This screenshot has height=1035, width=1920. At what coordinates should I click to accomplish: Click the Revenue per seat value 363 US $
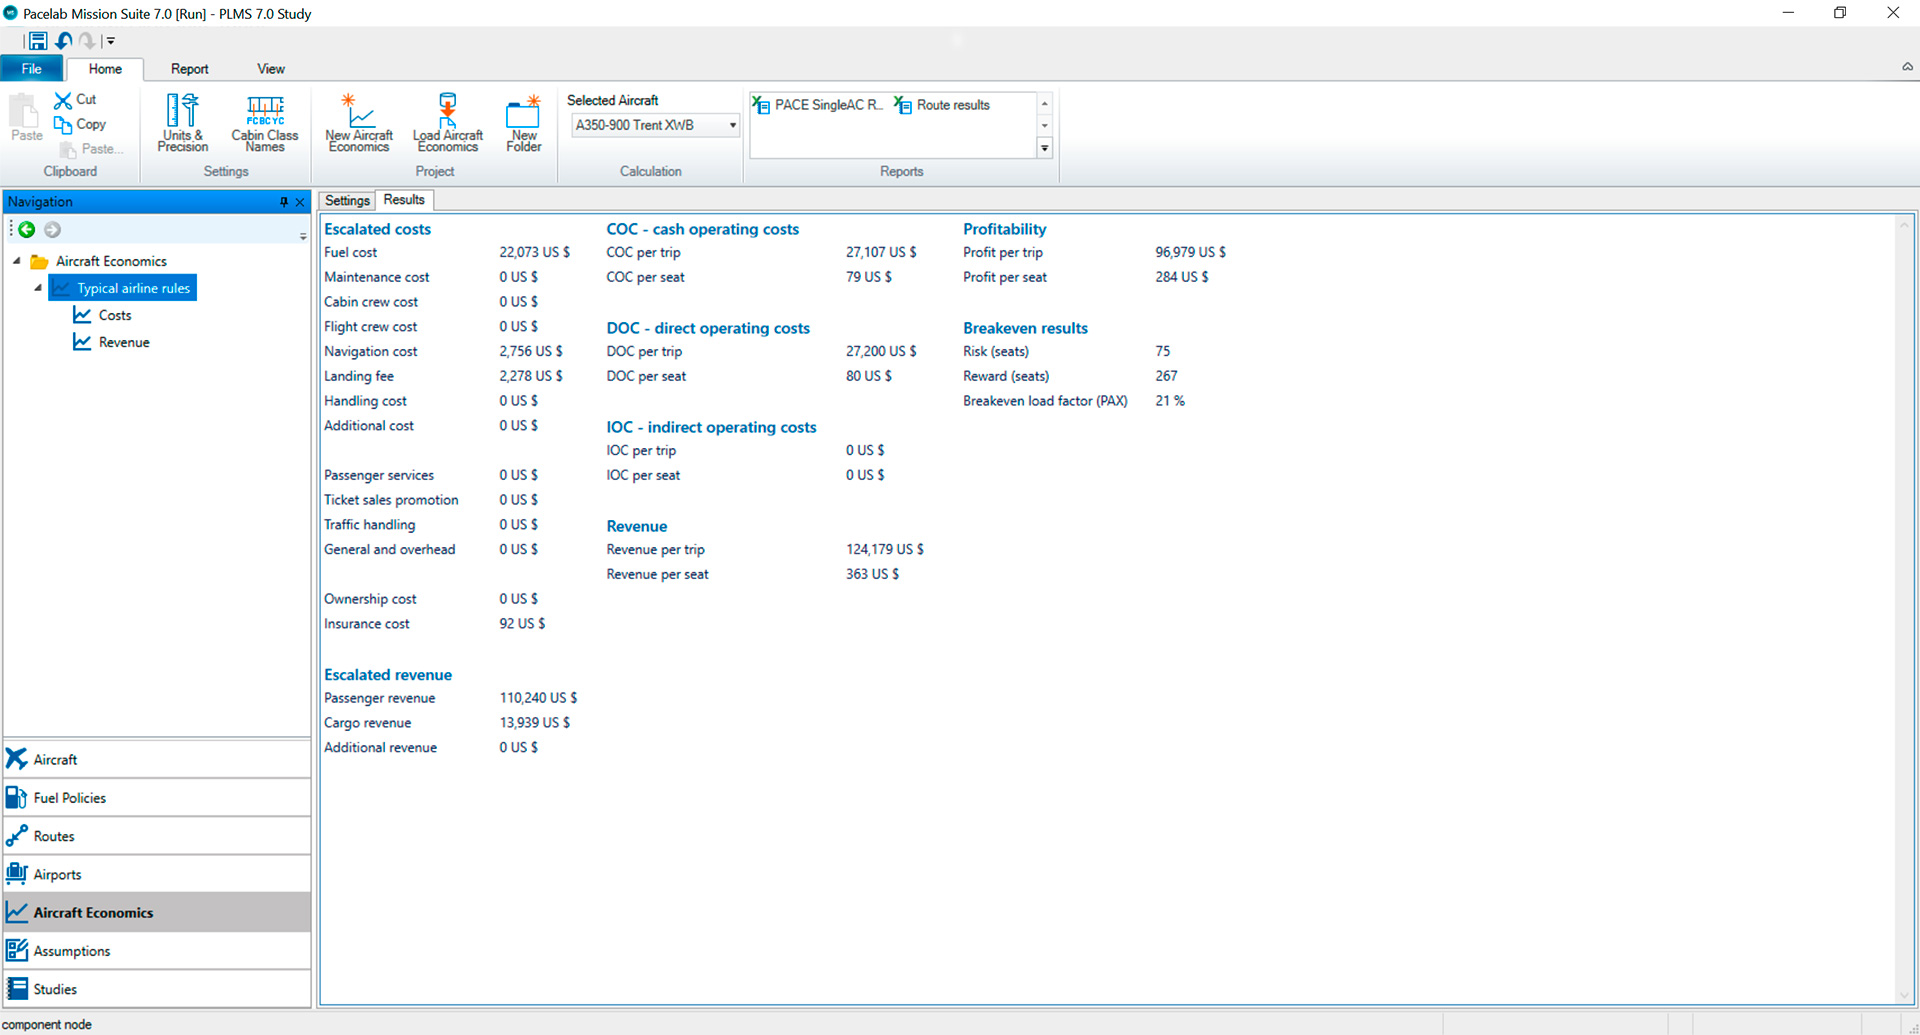[872, 574]
